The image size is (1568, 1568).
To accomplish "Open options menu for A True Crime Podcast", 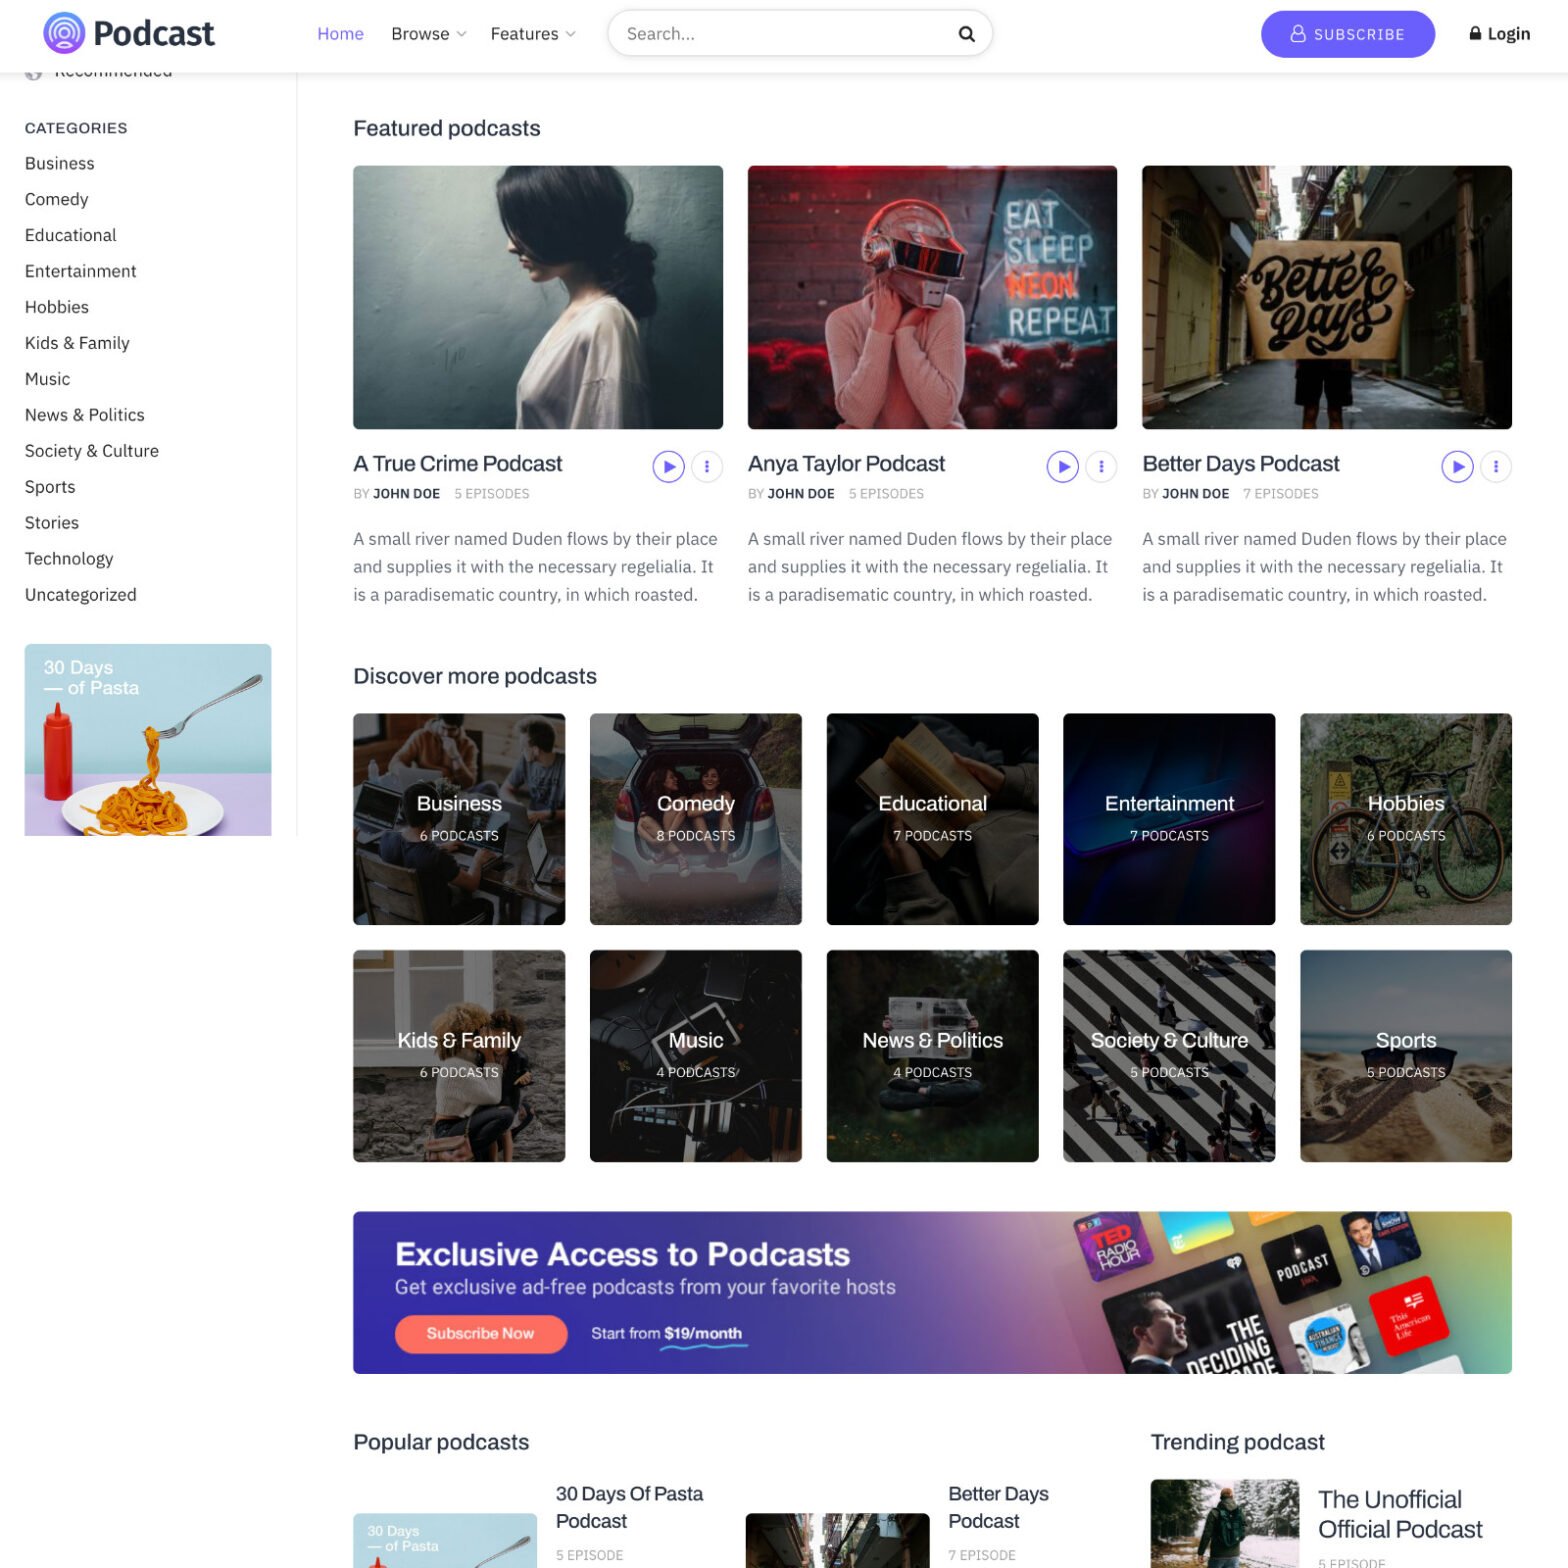I will (x=707, y=466).
